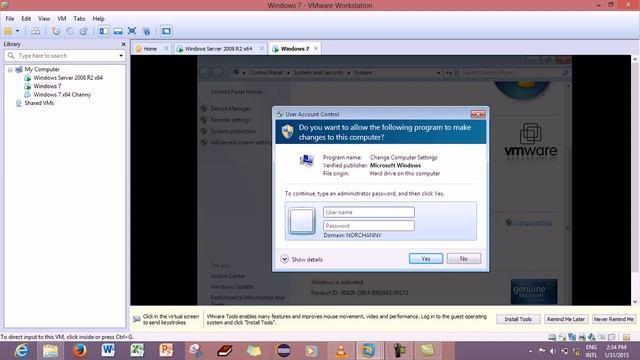The width and height of the screenshot is (640, 360).
Task: Open File Explorer from taskbar
Action: point(51,351)
